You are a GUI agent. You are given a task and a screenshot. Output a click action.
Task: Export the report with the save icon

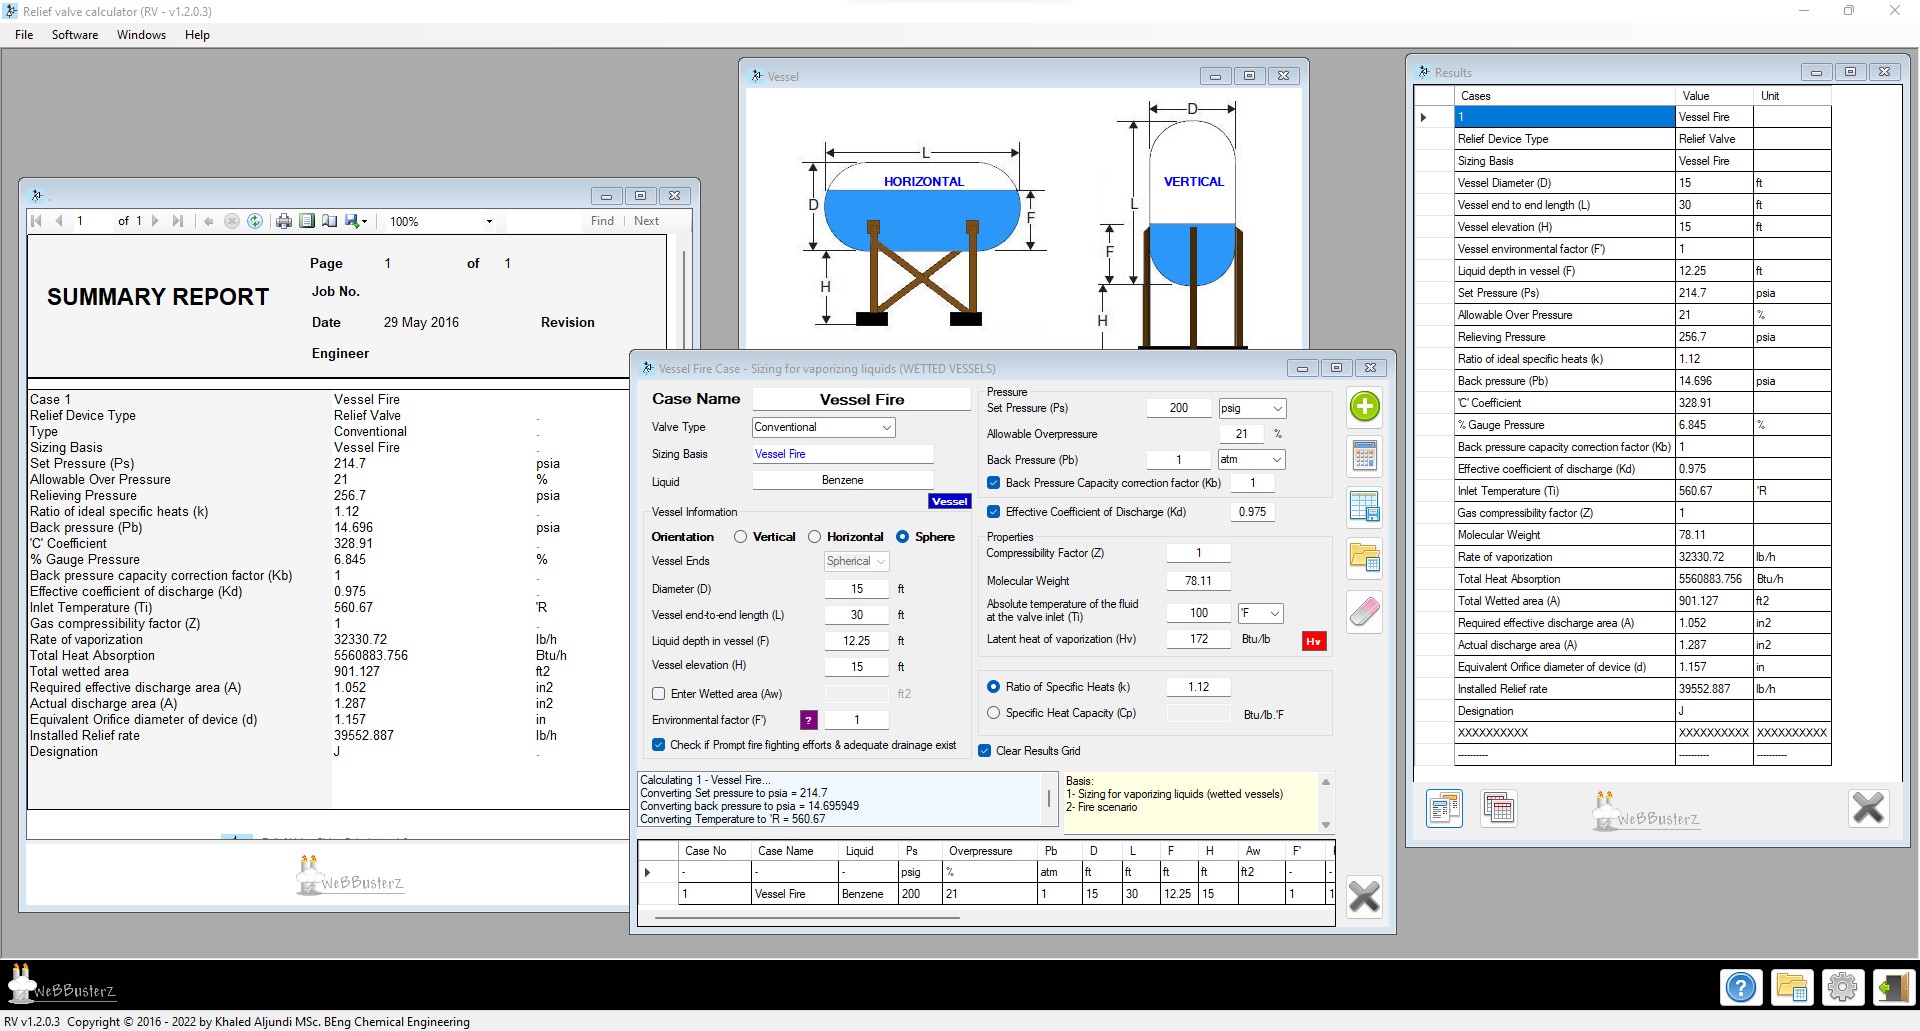(352, 221)
